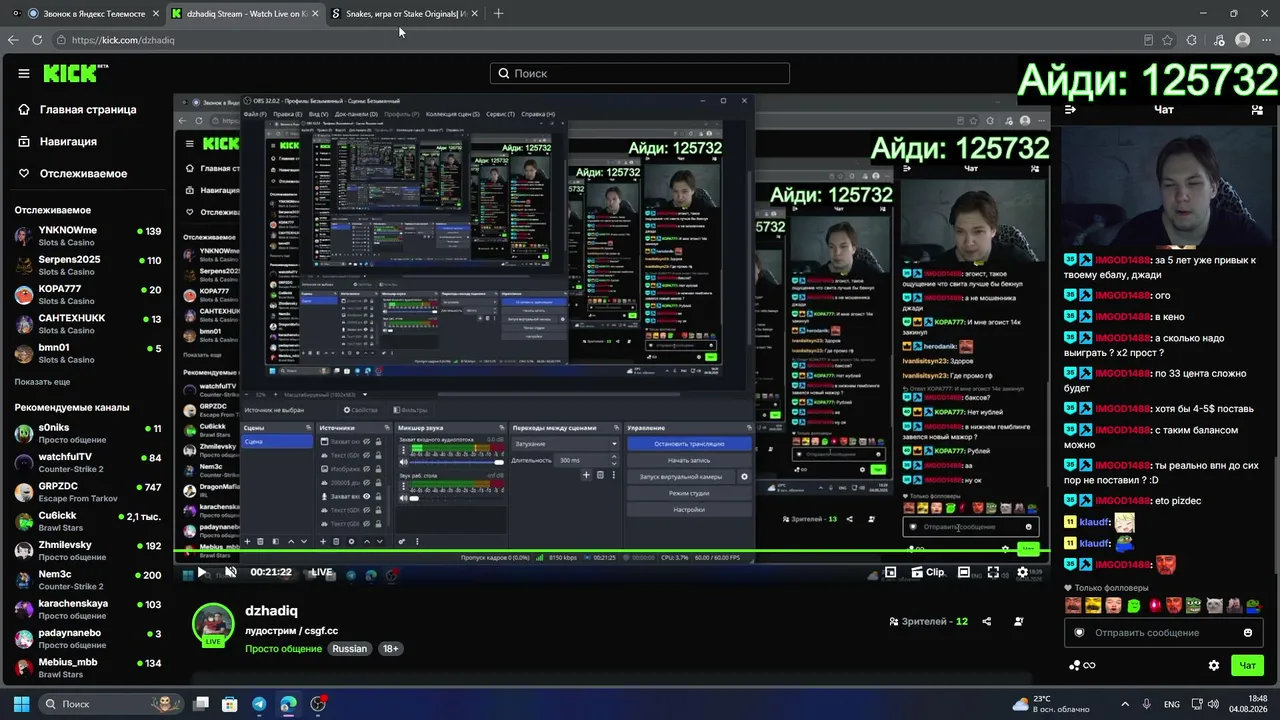Viewport: 1280px width, 720px height.
Task: Open followed channel CAHTEXHUKK
Action: [x=87, y=323]
